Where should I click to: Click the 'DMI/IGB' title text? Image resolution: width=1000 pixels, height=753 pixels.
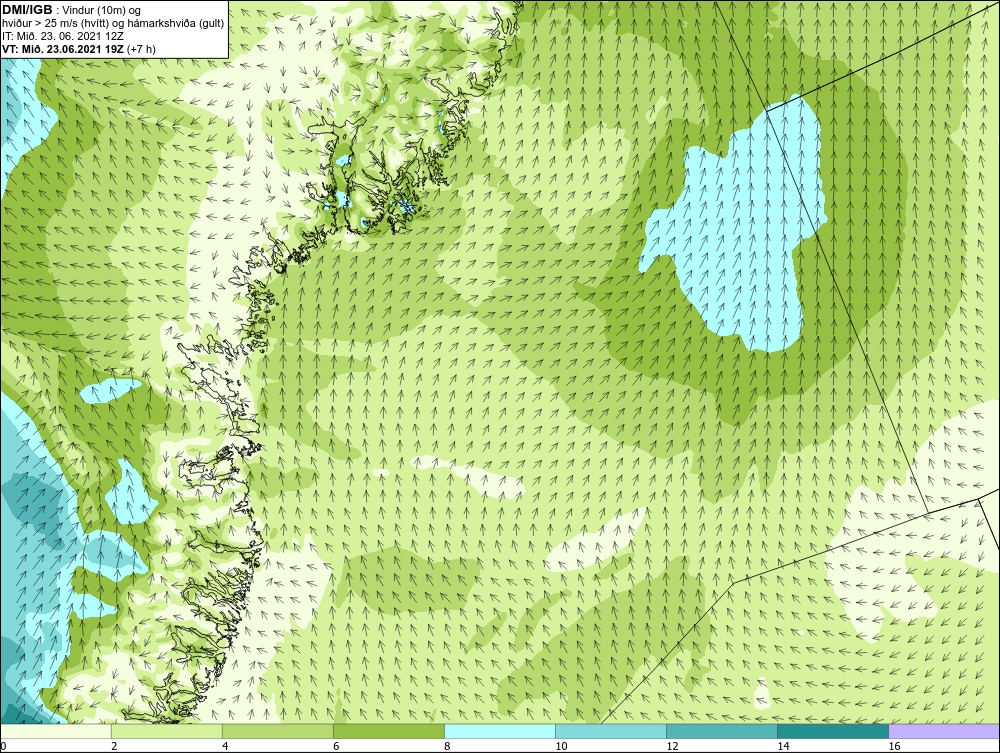coord(27,10)
